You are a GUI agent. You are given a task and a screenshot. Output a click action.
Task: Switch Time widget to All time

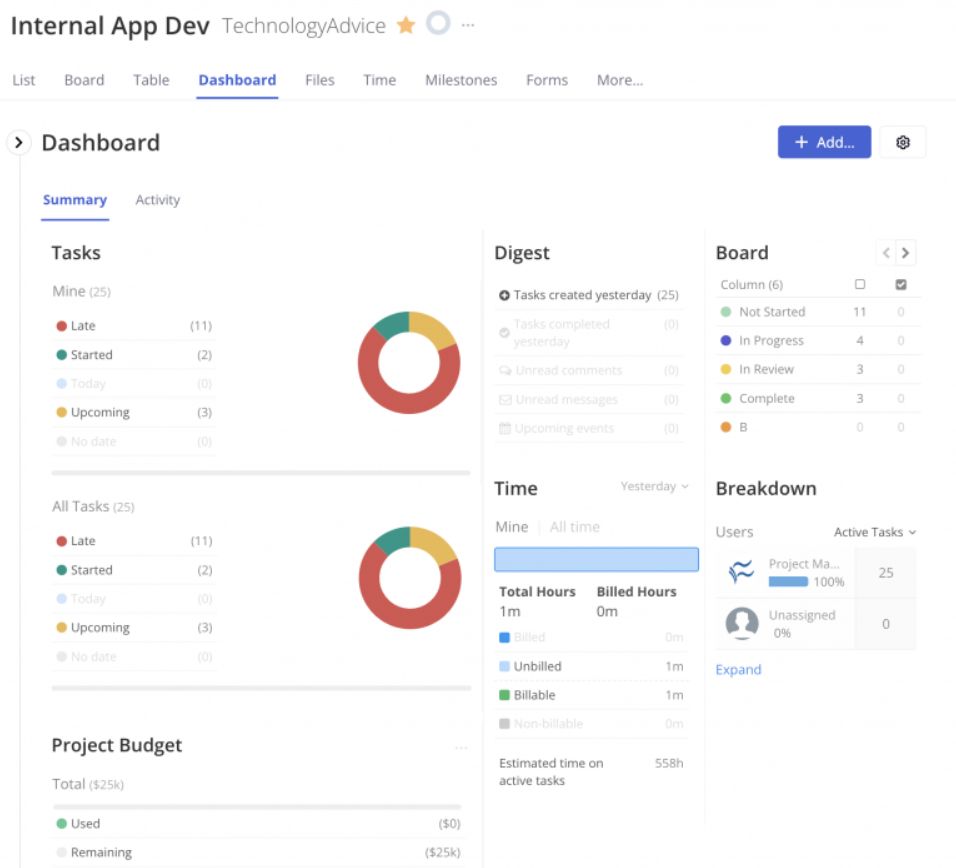pyautogui.click(x=575, y=527)
